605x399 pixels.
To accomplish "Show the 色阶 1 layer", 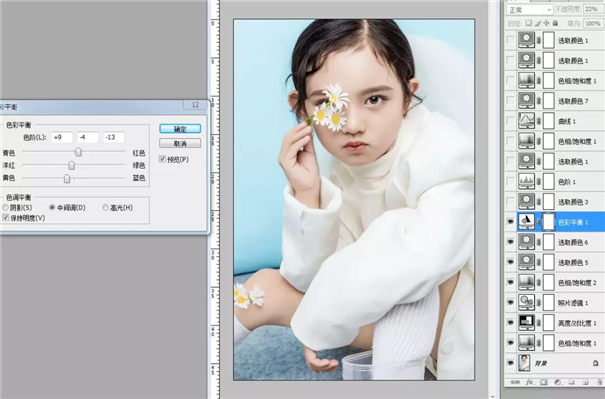I will point(510,182).
